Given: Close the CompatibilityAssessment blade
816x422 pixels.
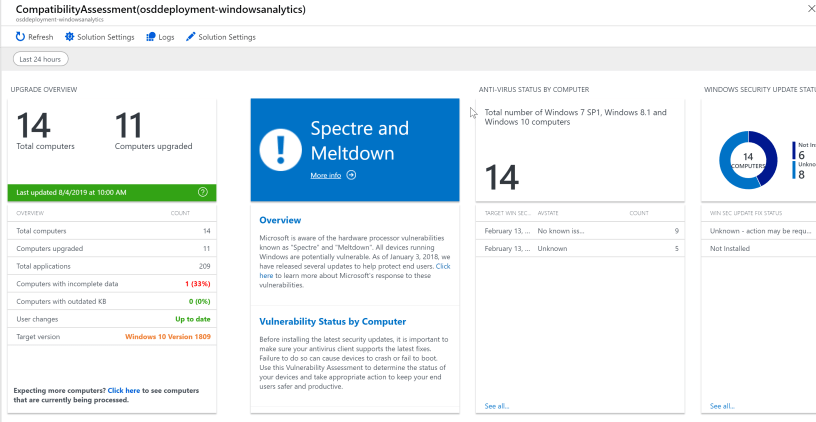Looking at the screenshot, I should (809, 8).
